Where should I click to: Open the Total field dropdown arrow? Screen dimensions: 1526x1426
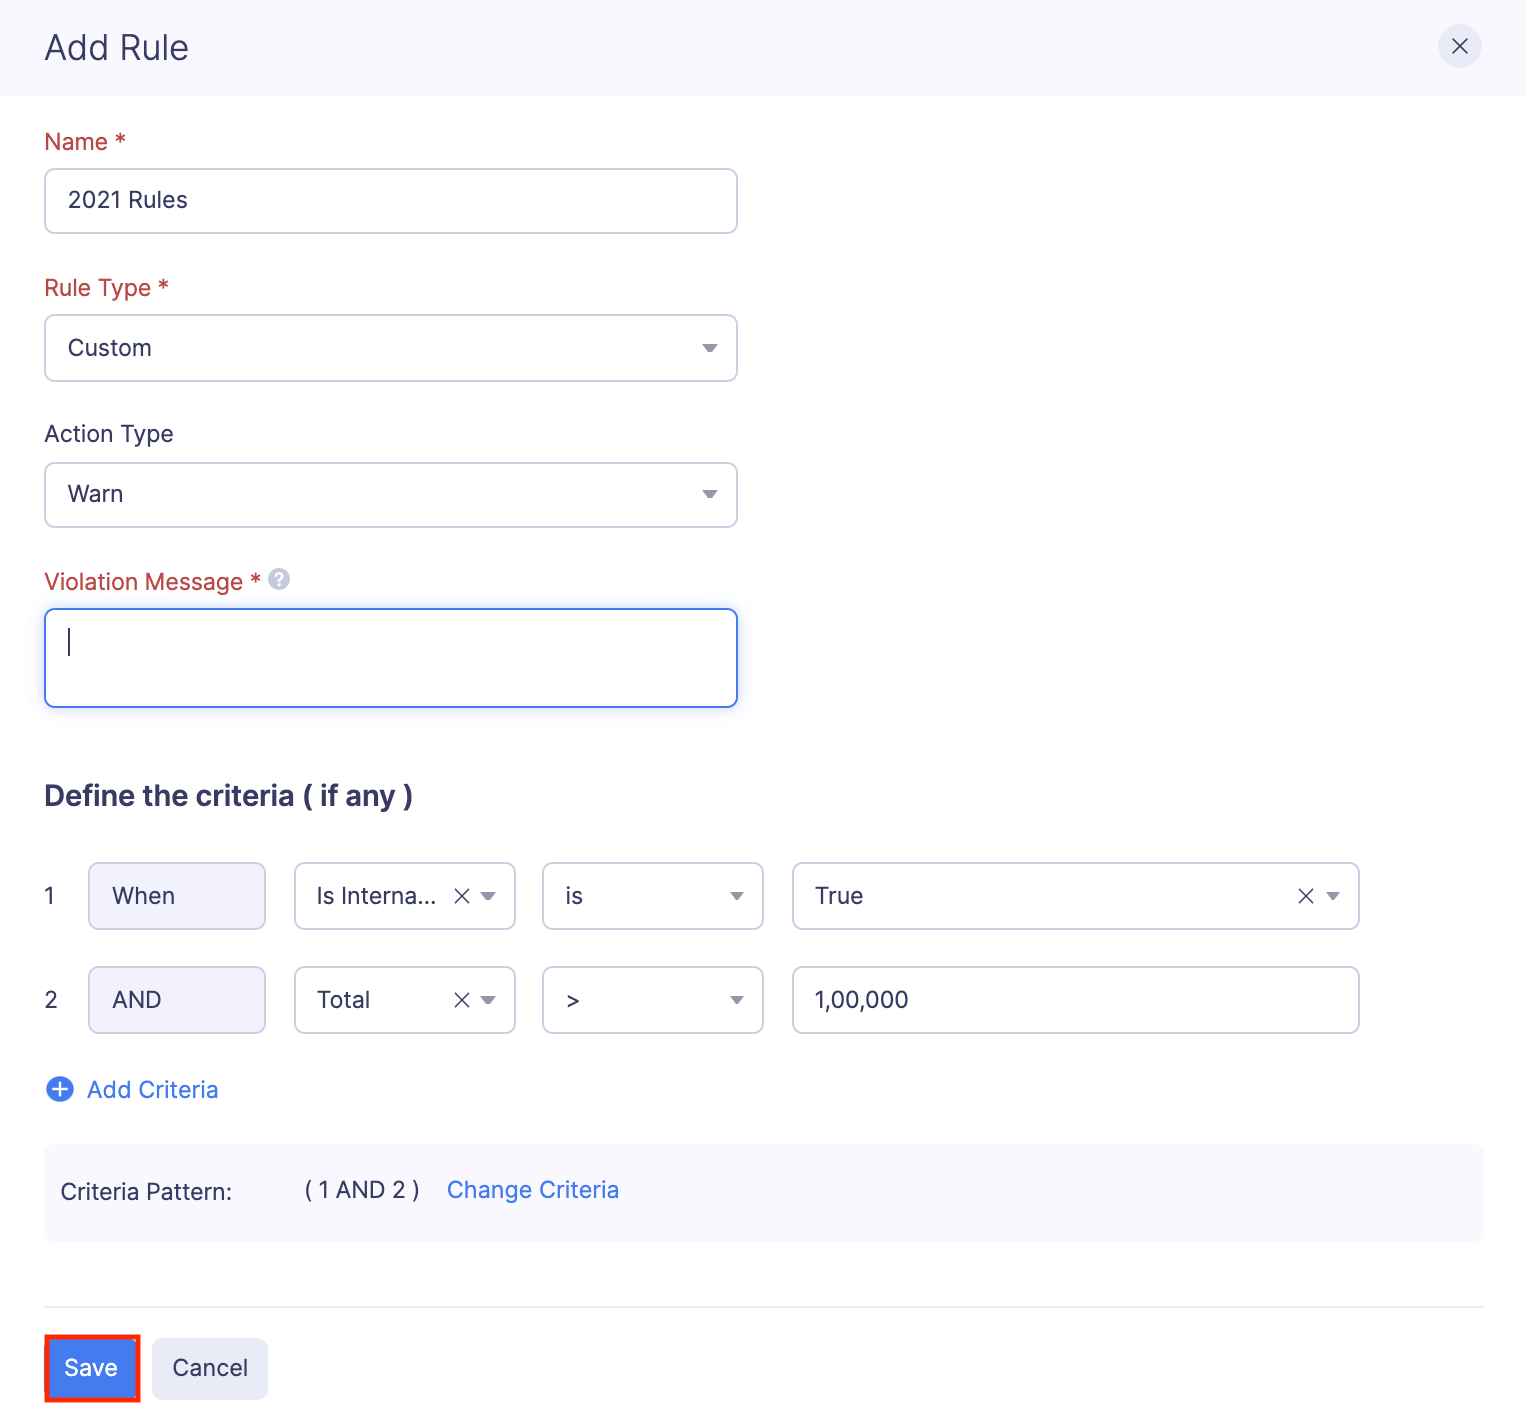tap(489, 1000)
